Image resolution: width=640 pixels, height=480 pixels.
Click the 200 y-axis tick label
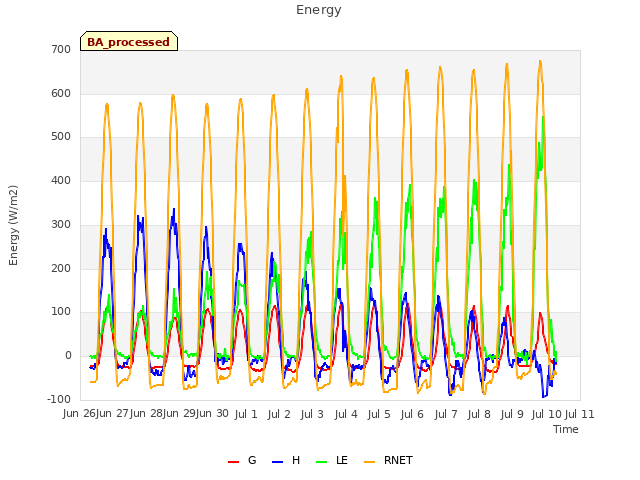61,269
